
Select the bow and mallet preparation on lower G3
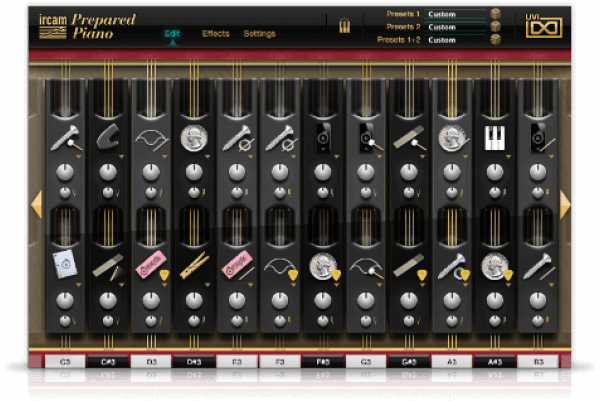point(367,267)
